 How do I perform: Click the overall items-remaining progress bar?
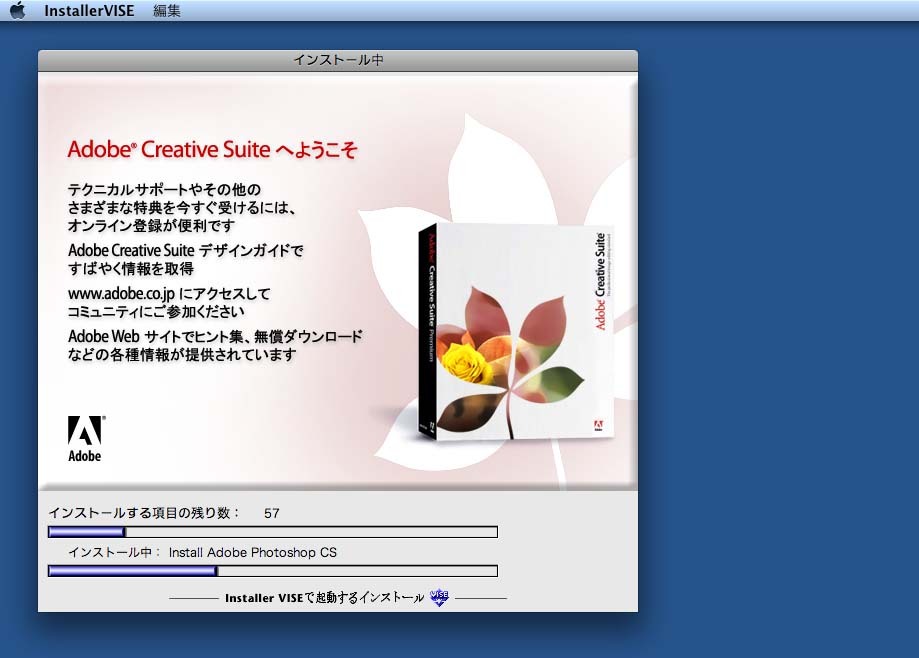point(273,532)
